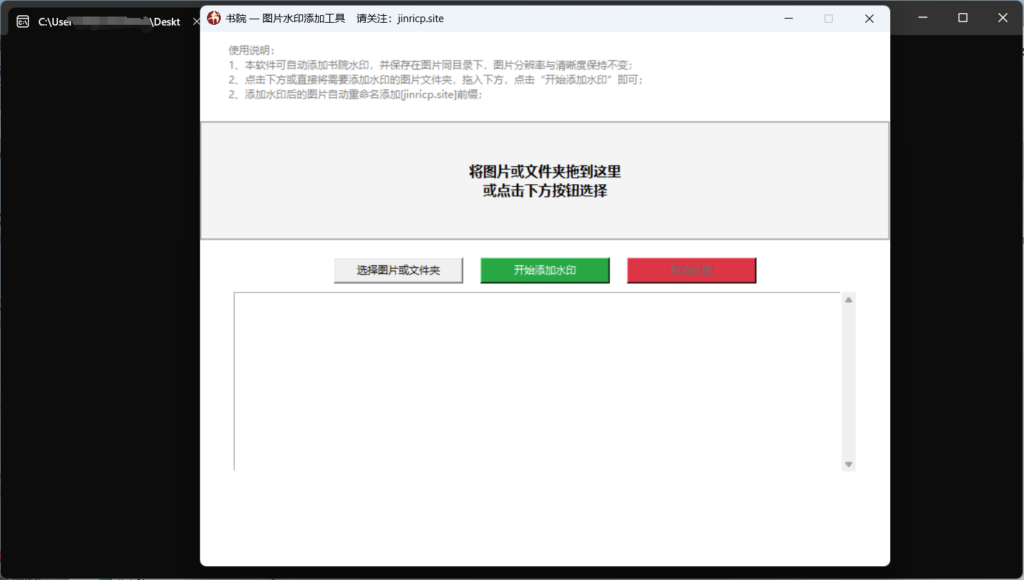
Task: Start watermarking via the green 开始添加水印 button
Action: pyautogui.click(x=545, y=270)
